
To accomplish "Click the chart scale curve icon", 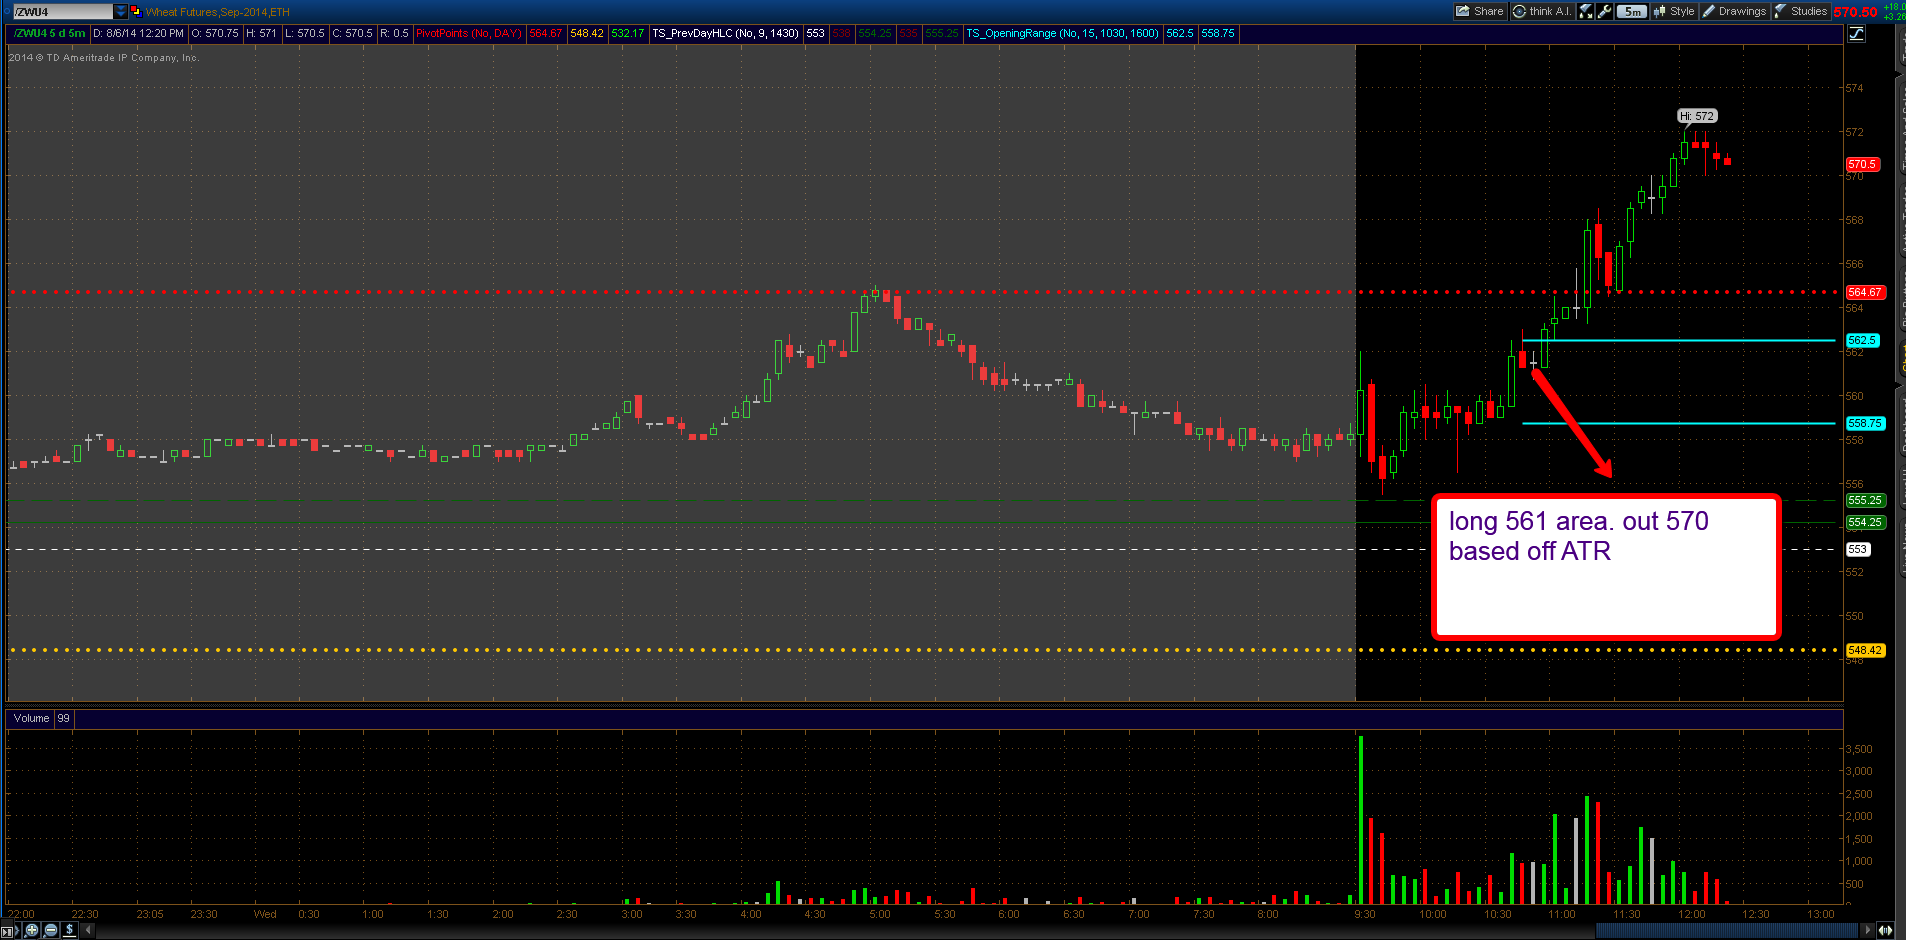I will click(1856, 33).
